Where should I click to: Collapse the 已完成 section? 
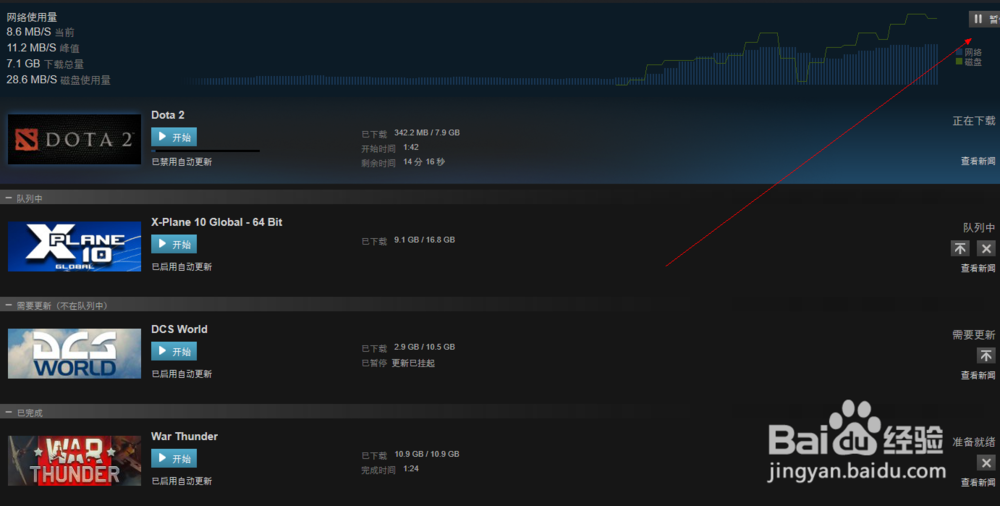click(x=9, y=413)
